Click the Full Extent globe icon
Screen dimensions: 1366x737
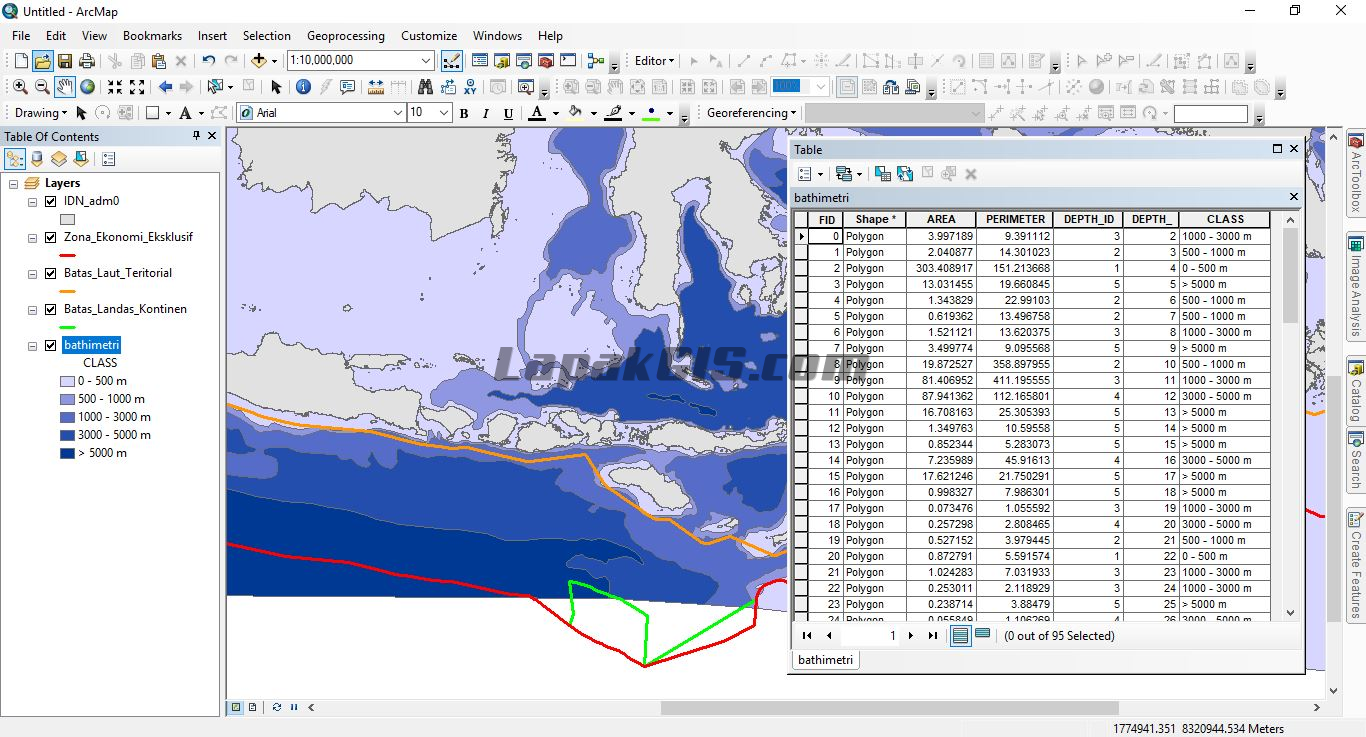(87, 87)
